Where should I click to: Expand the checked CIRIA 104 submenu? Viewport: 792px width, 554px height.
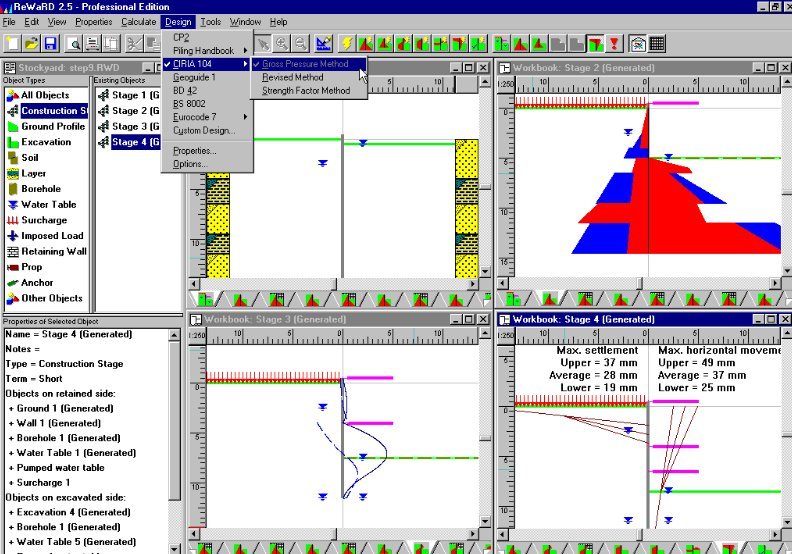[207, 64]
